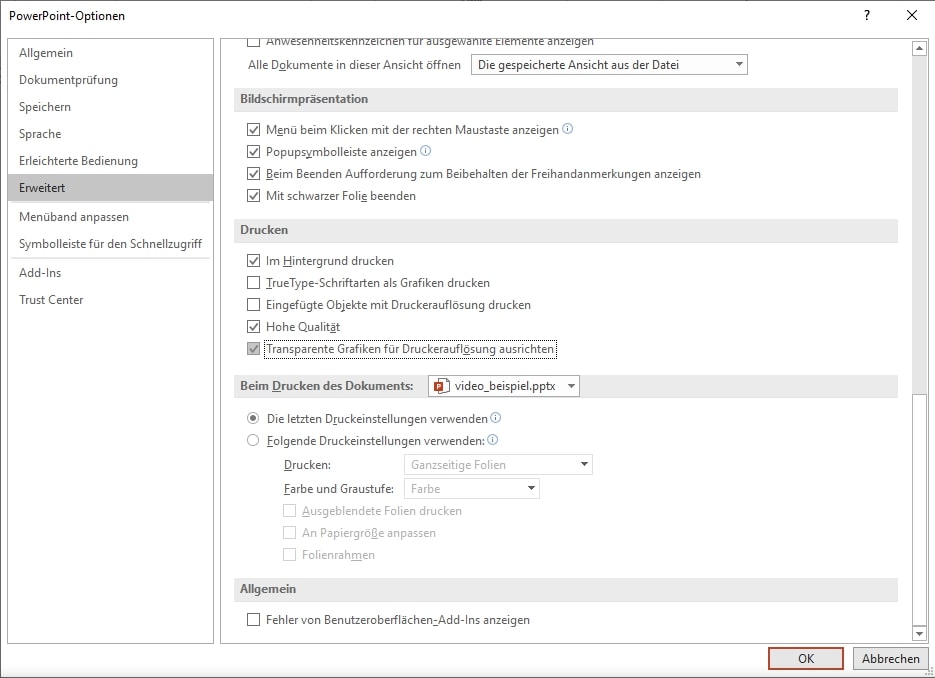Click the PowerPoint file icon in document dropdown
The width and height of the screenshot is (935, 678).
pos(441,386)
